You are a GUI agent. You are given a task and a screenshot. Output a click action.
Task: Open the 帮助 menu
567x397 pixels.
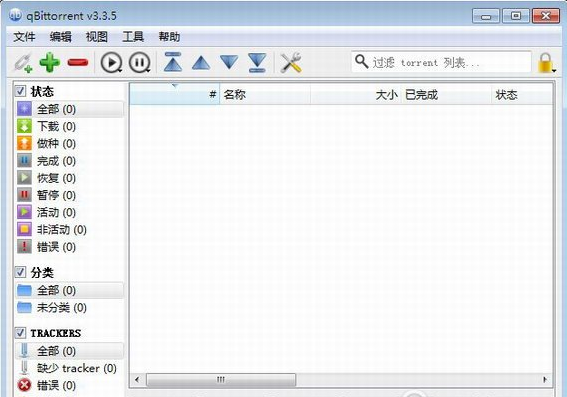click(x=169, y=37)
